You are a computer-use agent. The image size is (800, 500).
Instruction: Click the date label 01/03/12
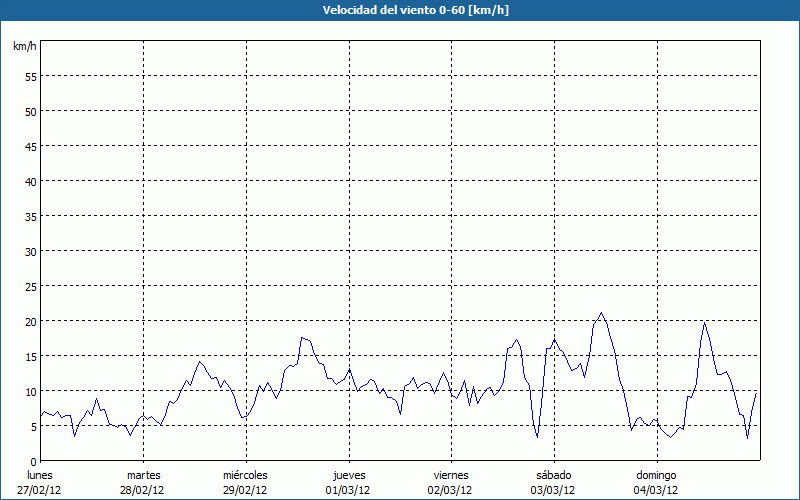click(348, 490)
